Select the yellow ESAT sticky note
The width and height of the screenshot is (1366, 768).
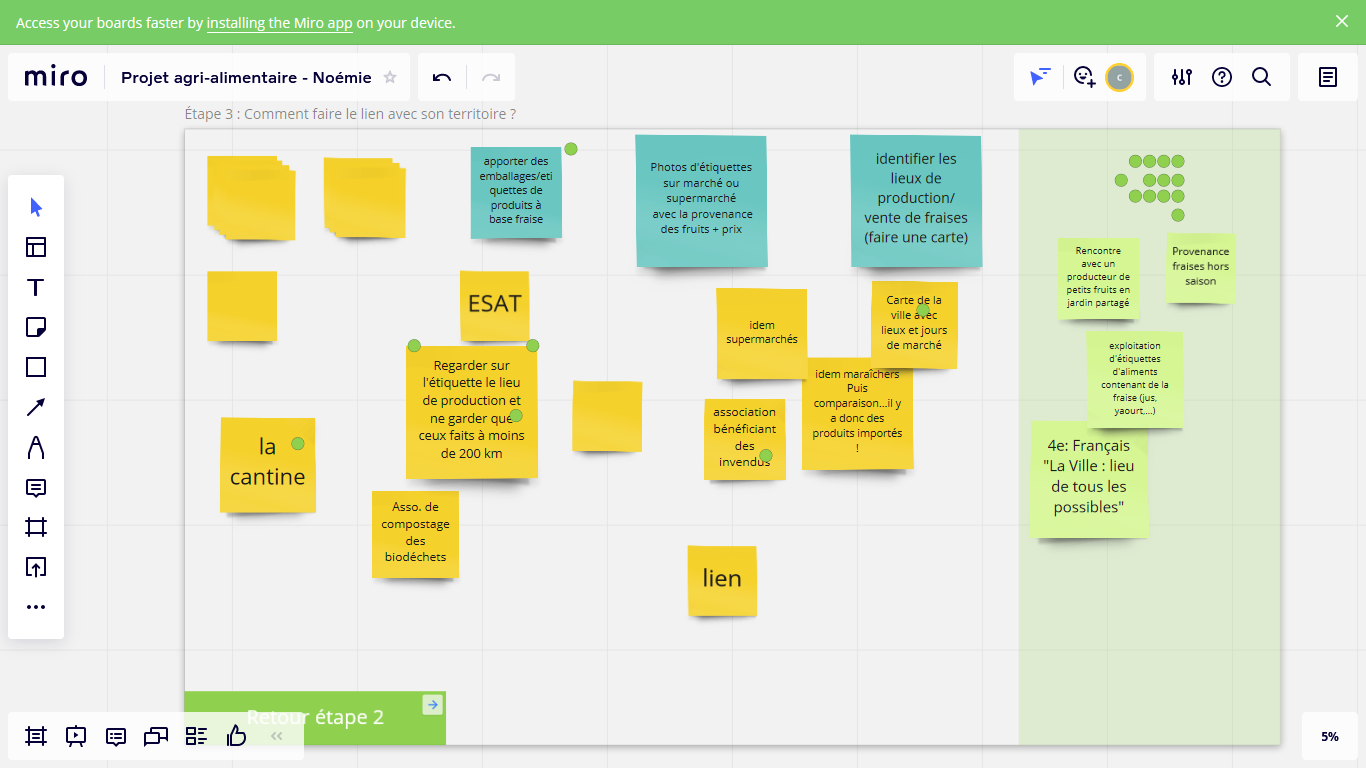494,304
